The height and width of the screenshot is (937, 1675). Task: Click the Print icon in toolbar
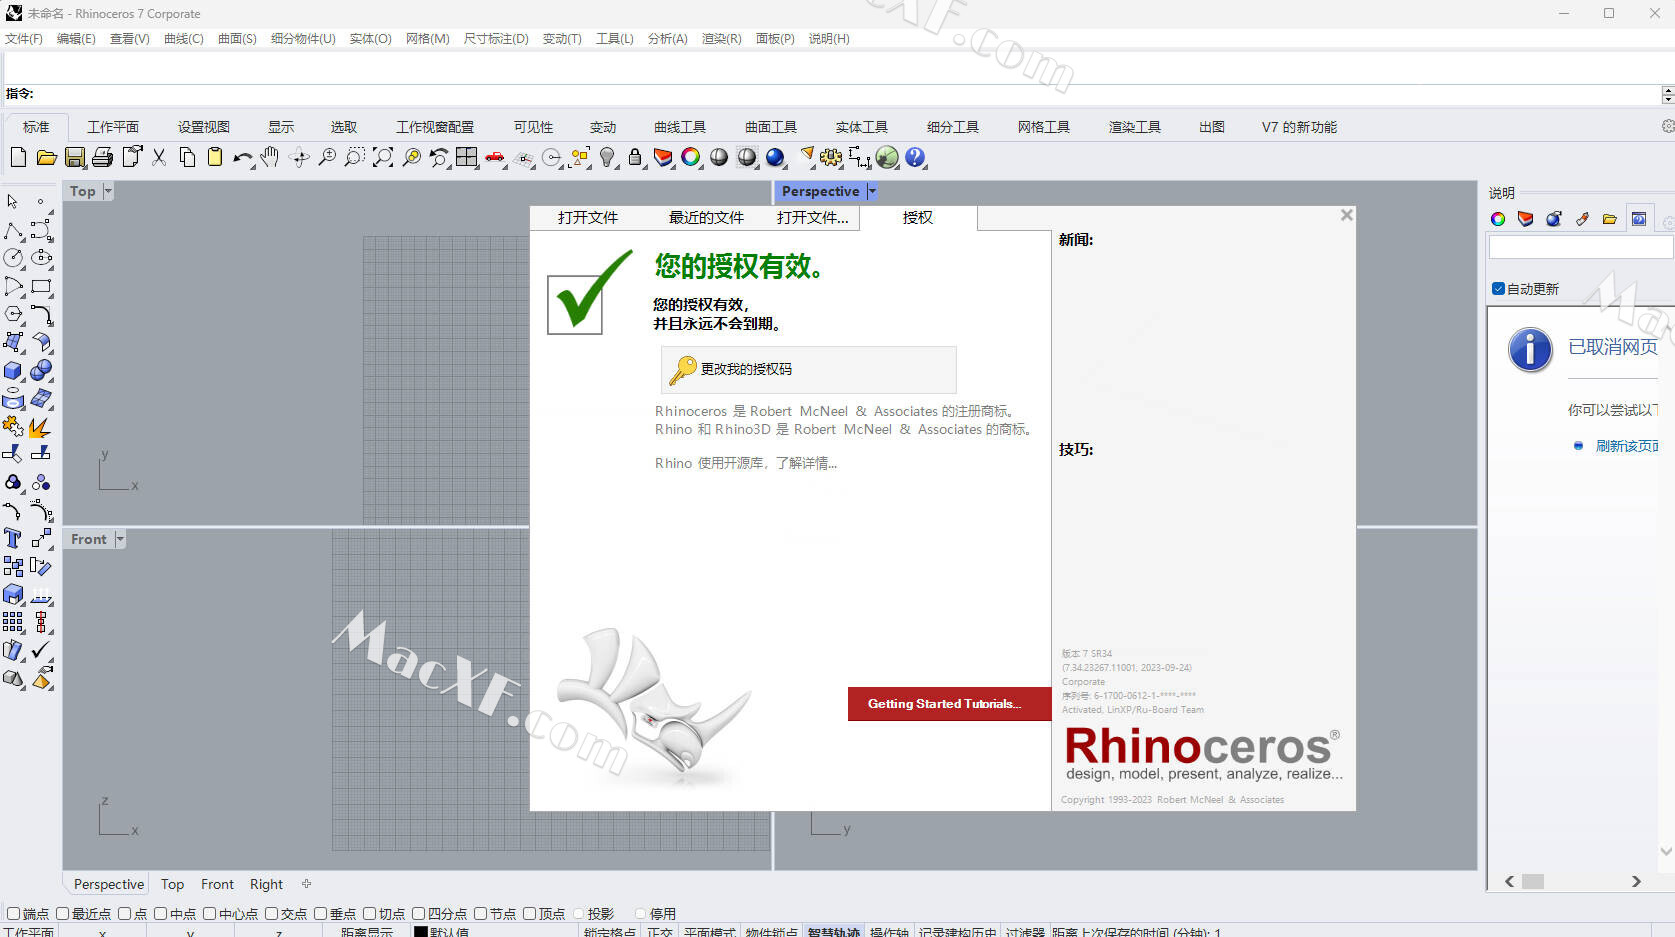pos(102,157)
